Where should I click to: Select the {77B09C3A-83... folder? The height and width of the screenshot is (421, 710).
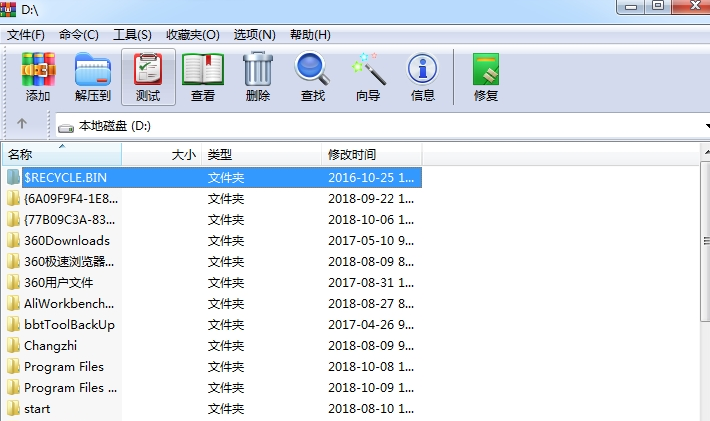coord(69,220)
